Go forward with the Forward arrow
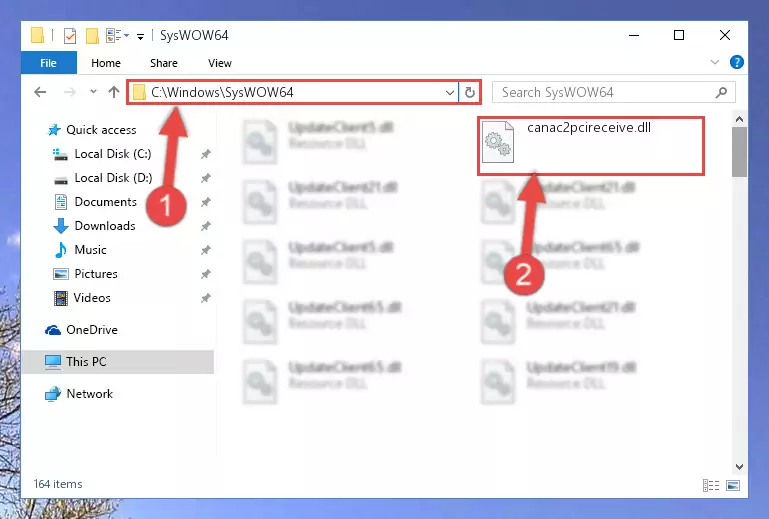 click(x=70, y=92)
